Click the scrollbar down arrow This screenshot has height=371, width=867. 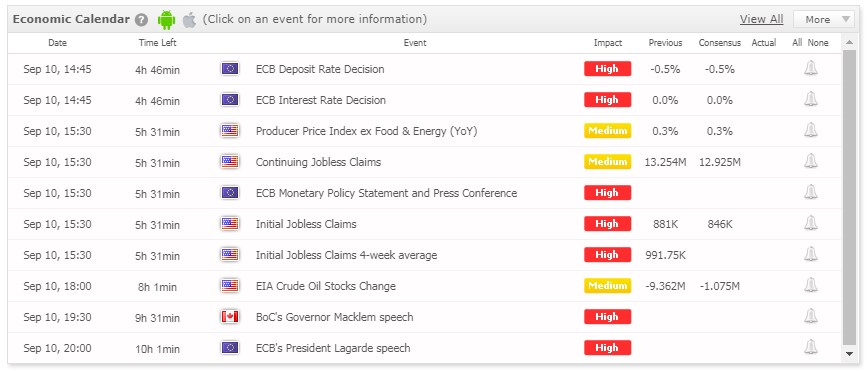click(x=849, y=353)
